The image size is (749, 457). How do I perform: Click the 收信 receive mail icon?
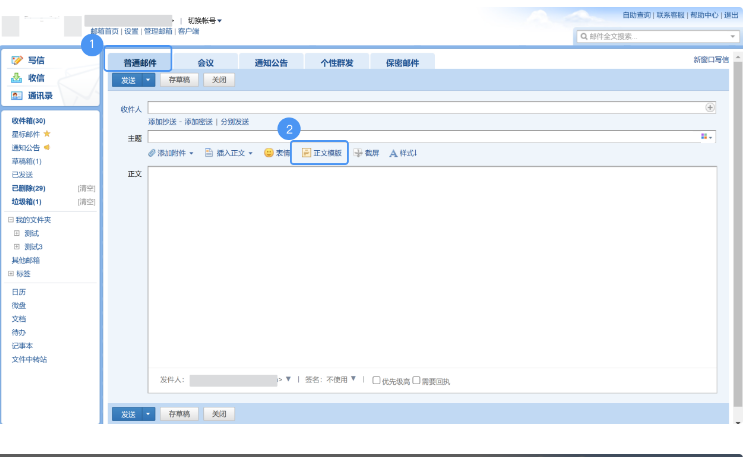point(17,78)
